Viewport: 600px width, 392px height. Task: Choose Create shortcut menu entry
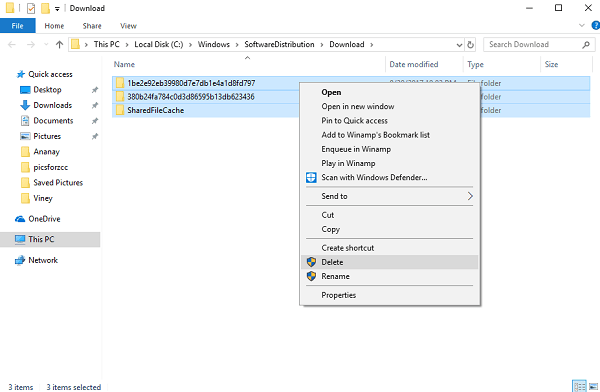pyautogui.click(x=390, y=248)
